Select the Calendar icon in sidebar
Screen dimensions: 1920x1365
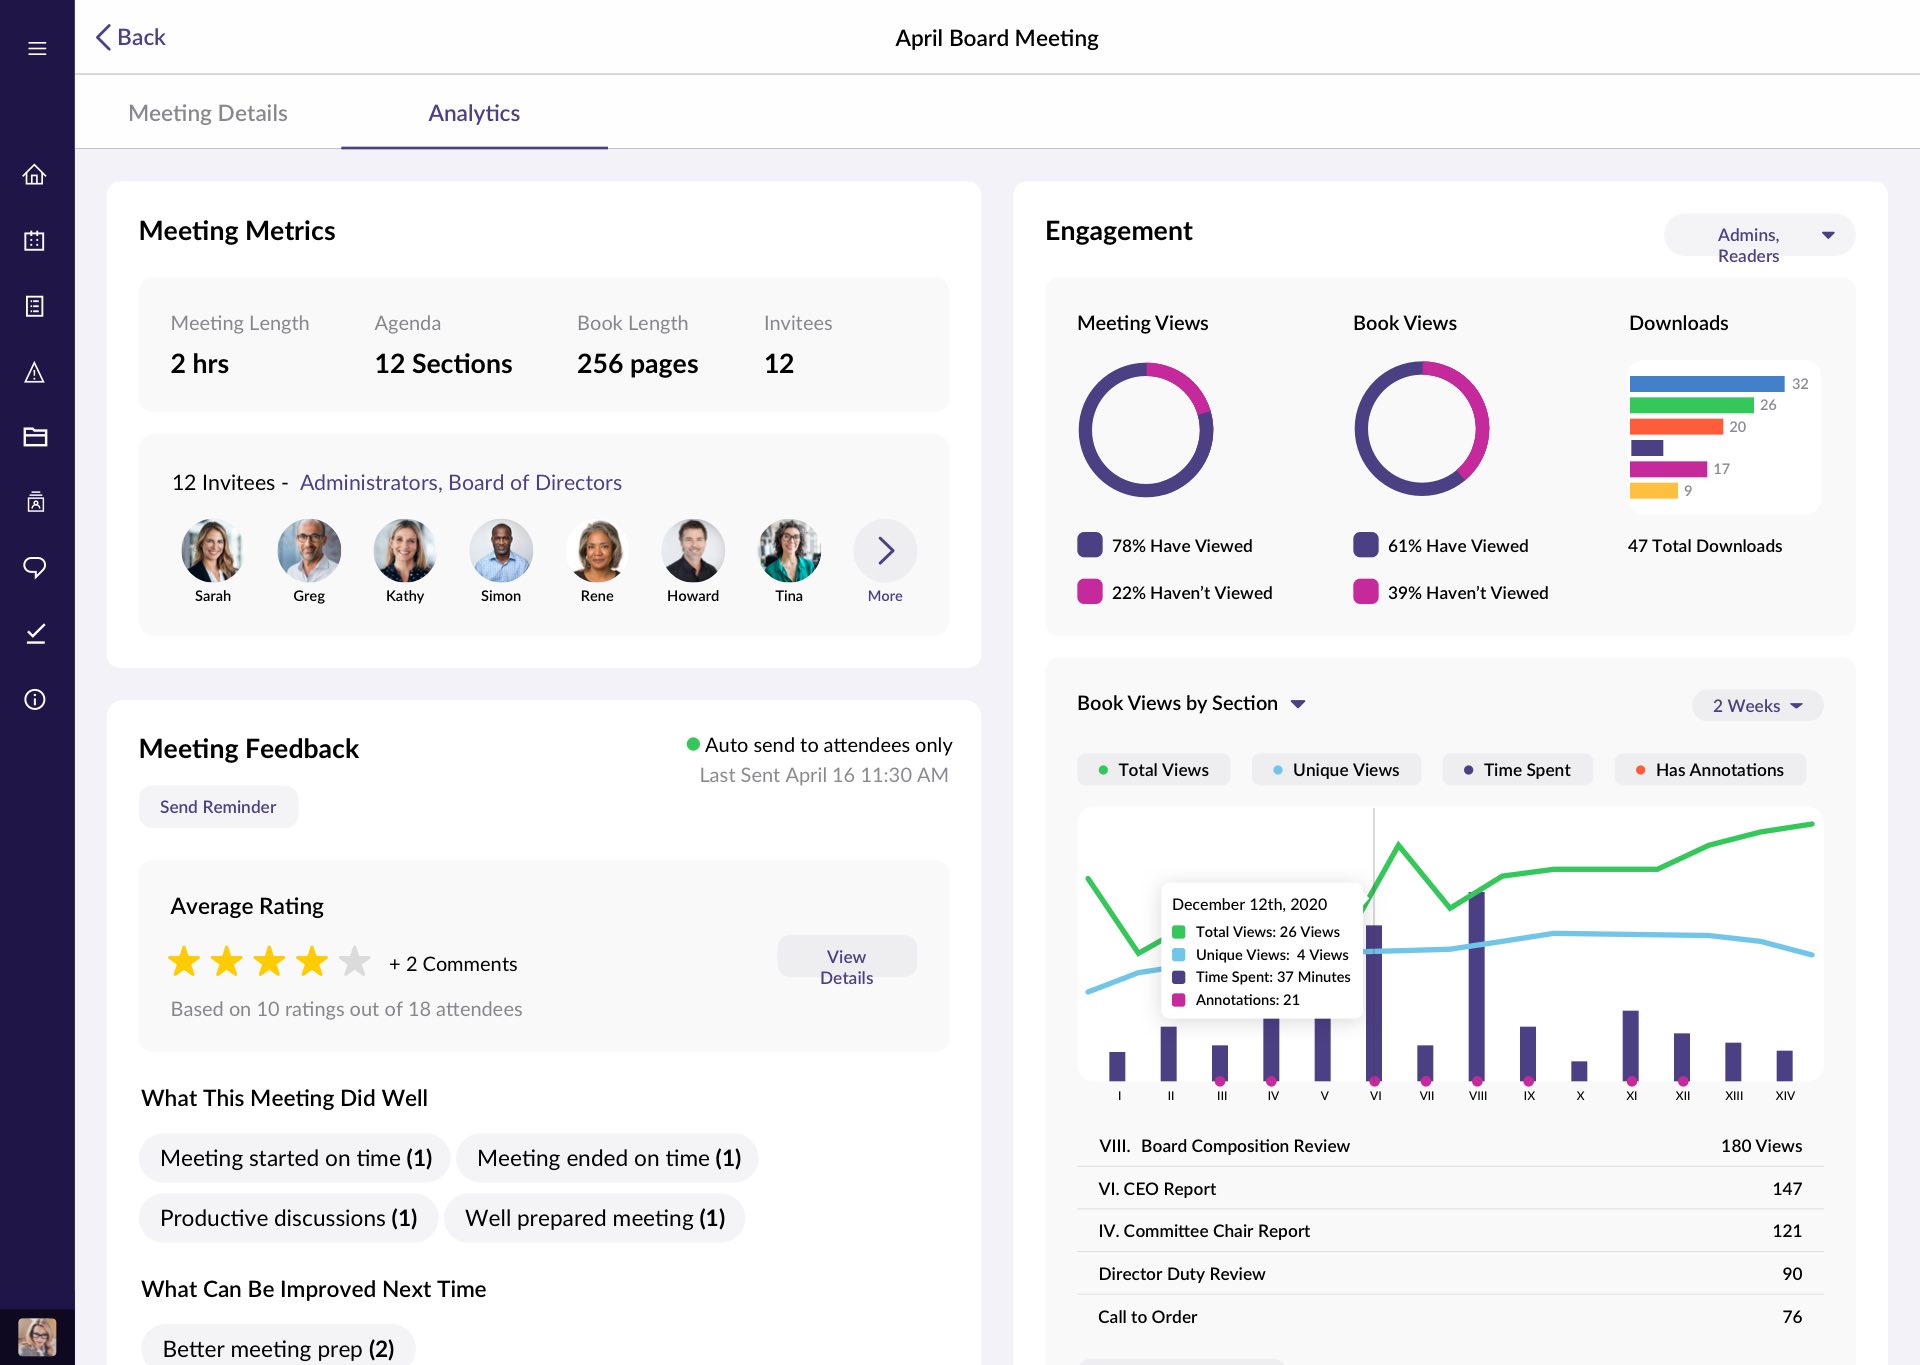pos(36,240)
